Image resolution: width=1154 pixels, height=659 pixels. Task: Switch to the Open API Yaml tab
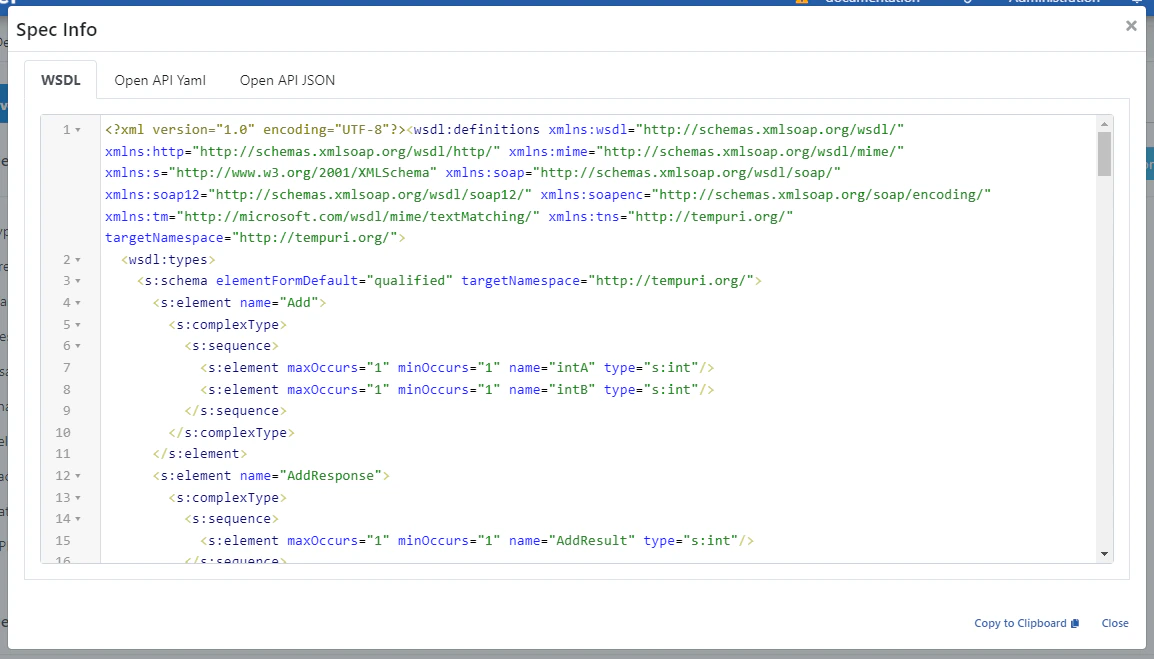(x=159, y=79)
